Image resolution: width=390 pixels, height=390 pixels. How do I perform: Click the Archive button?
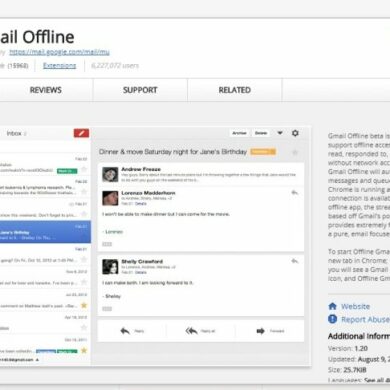(x=239, y=133)
